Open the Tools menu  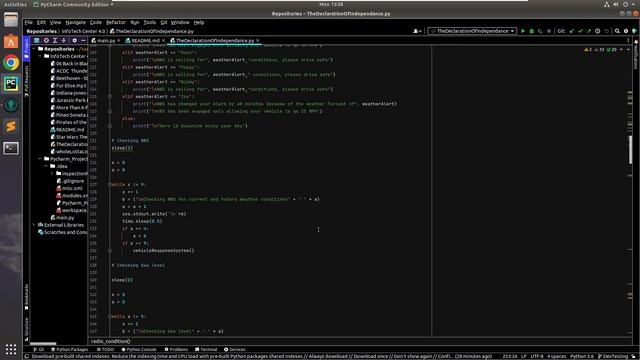[x=150, y=22]
